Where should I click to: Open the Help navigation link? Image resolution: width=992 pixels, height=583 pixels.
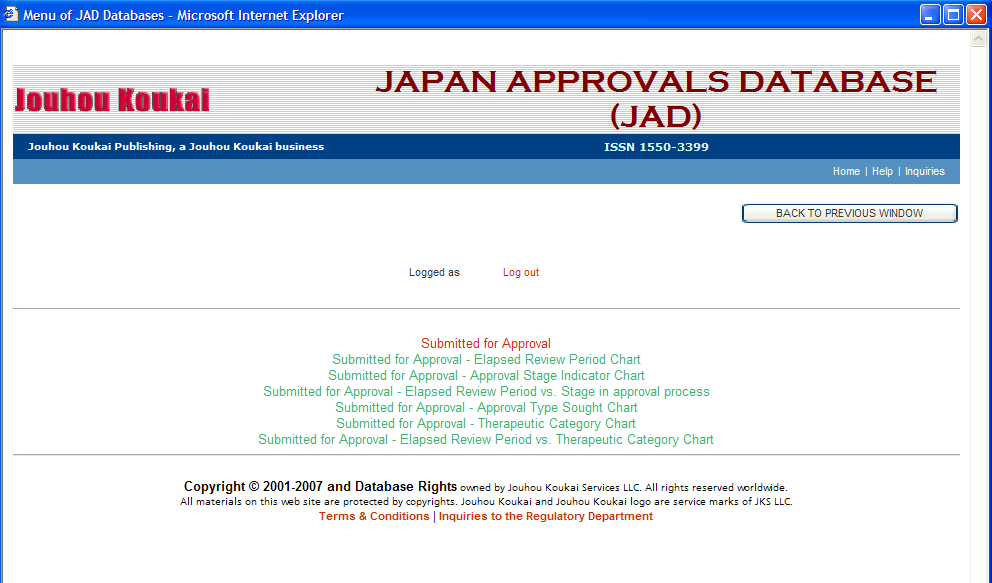(882, 171)
